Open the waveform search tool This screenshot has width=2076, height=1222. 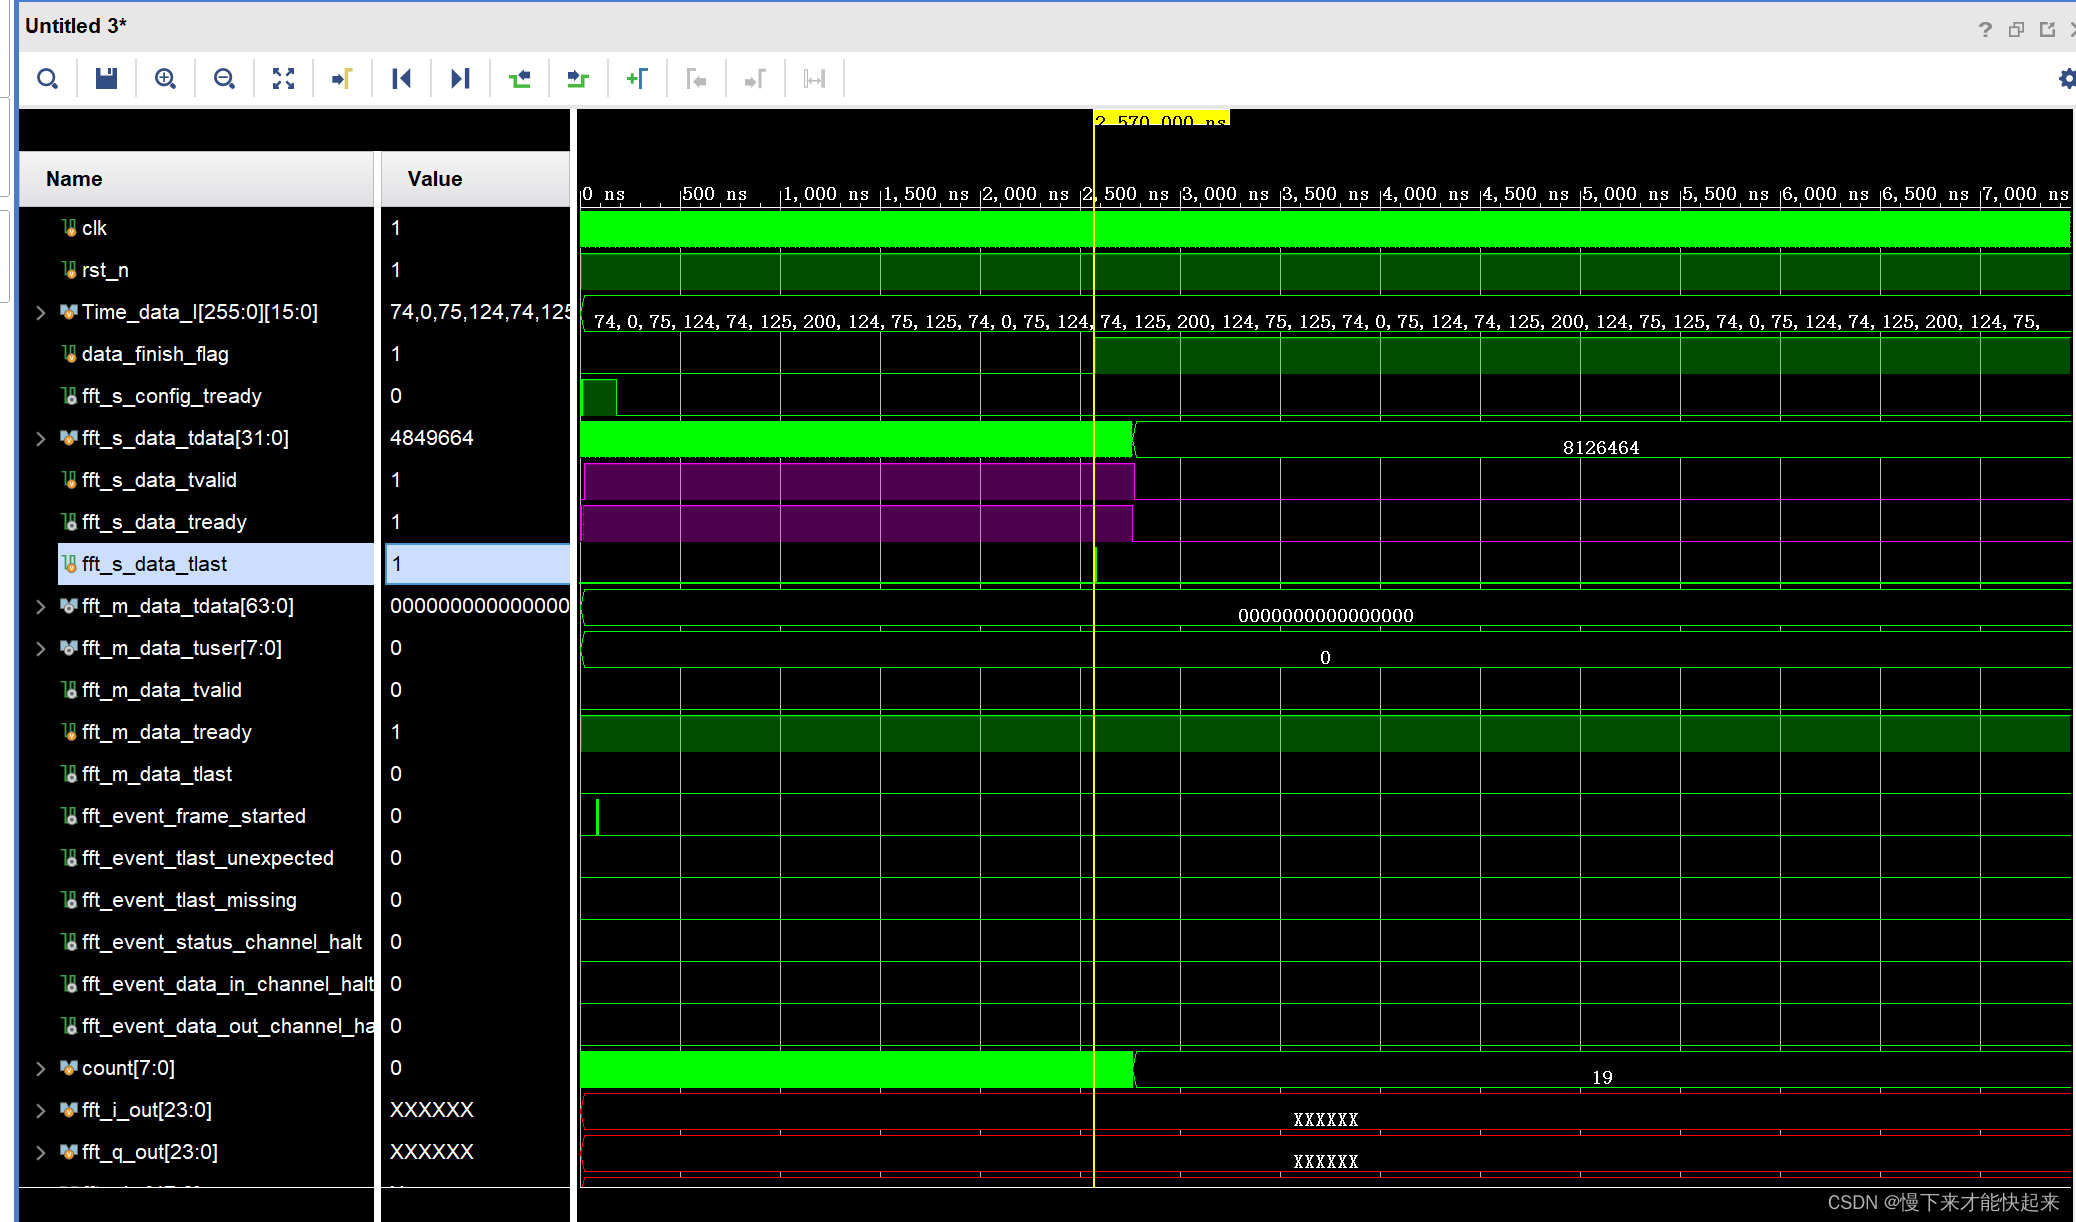click(x=47, y=78)
